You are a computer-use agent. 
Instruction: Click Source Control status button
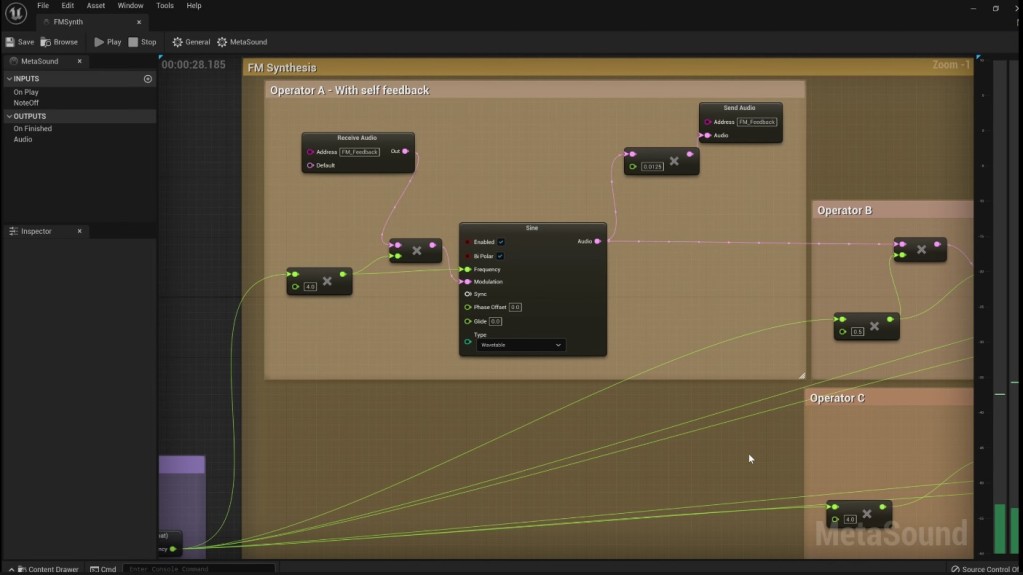click(x=984, y=569)
